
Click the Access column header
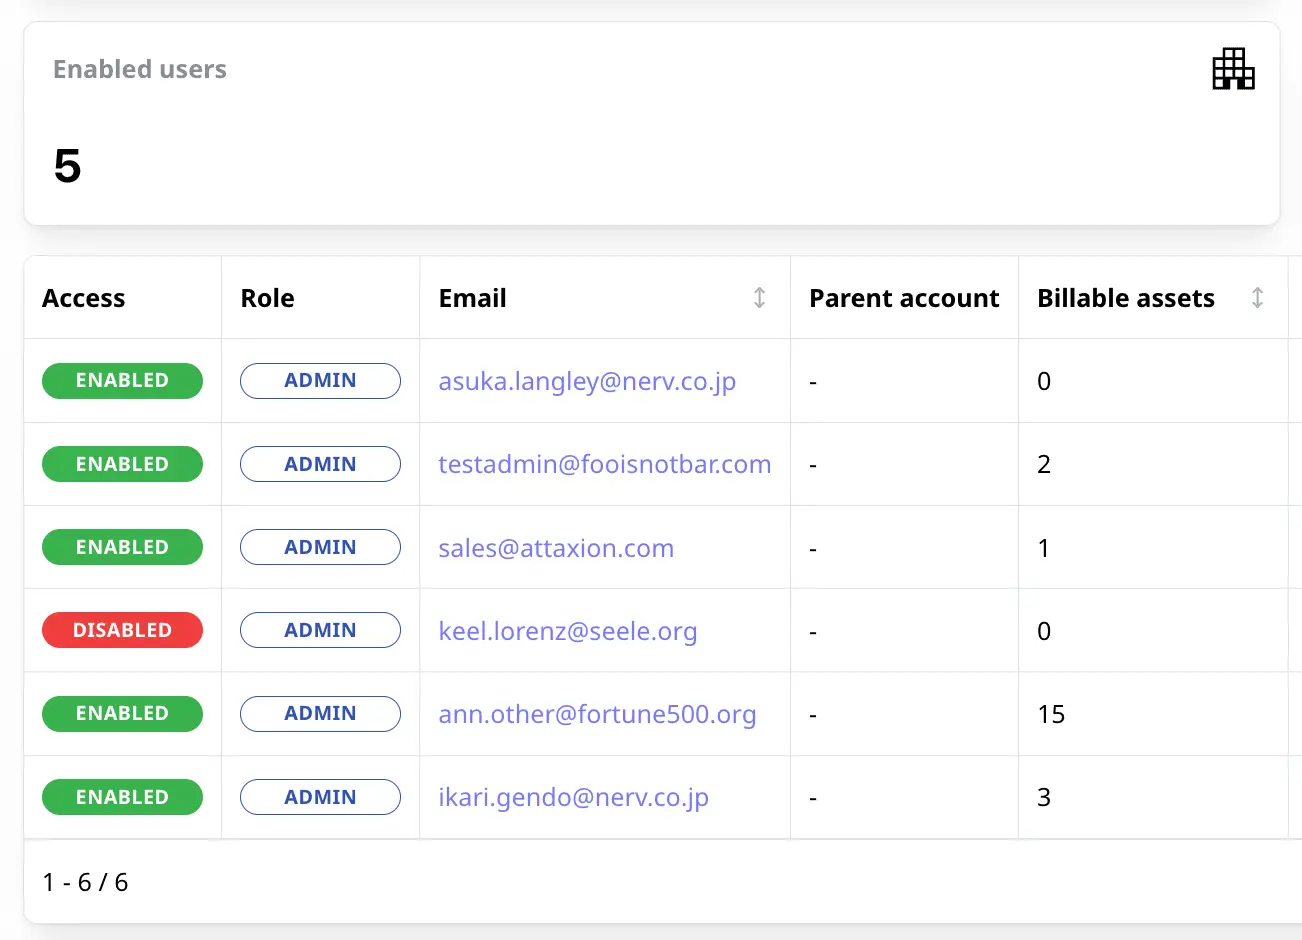click(x=84, y=298)
